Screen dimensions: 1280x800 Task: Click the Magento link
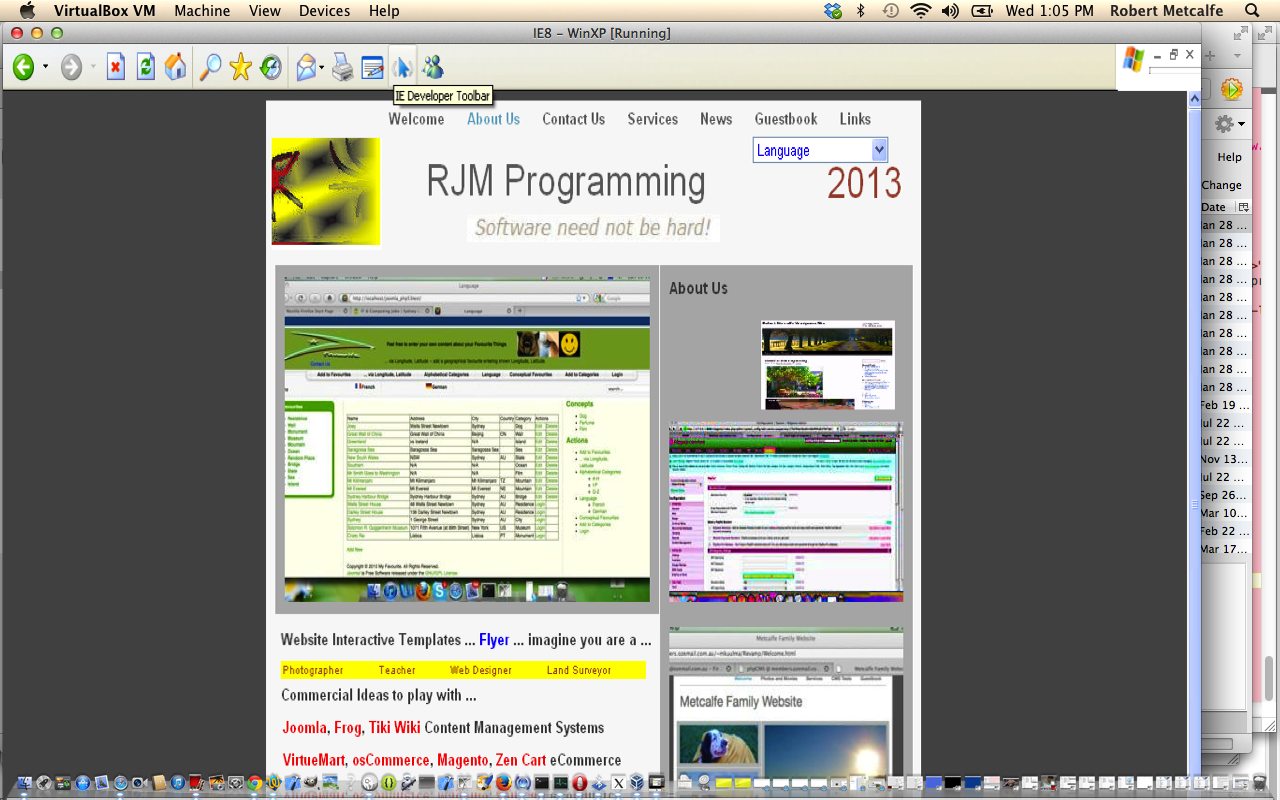tap(463, 760)
